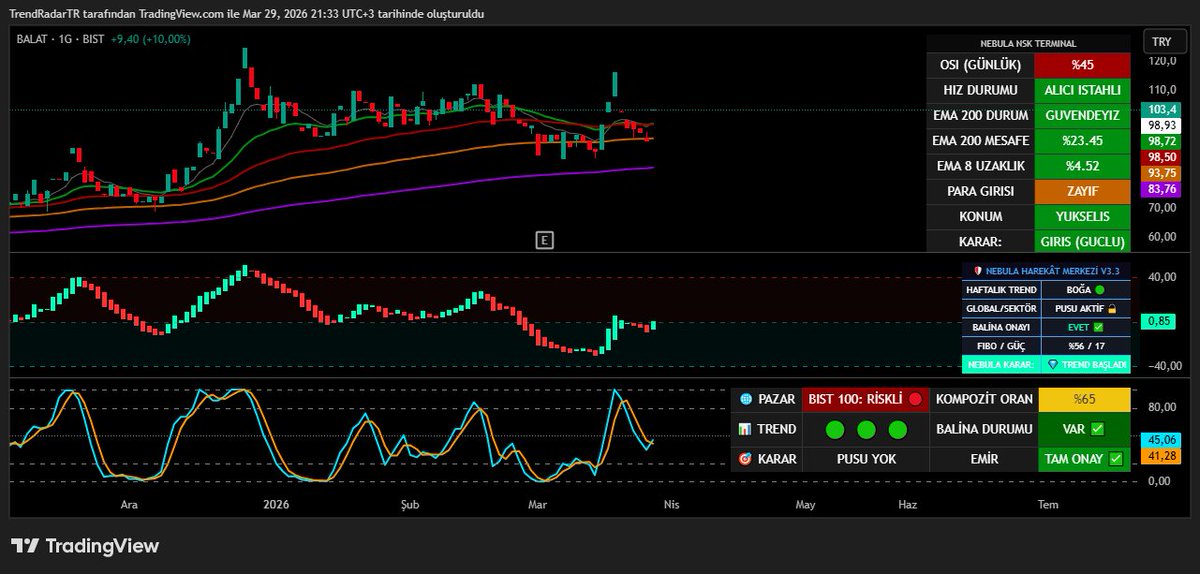Click the HIZ DURUMU label

(x=980, y=90)
